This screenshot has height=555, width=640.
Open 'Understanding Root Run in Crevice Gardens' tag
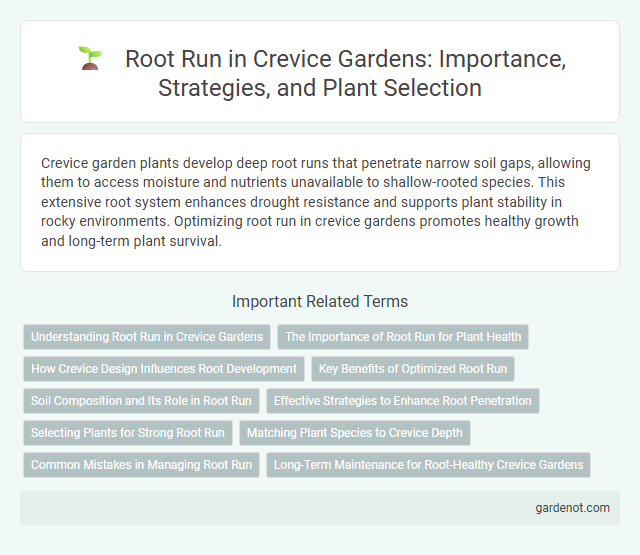[x=147, y=337]
